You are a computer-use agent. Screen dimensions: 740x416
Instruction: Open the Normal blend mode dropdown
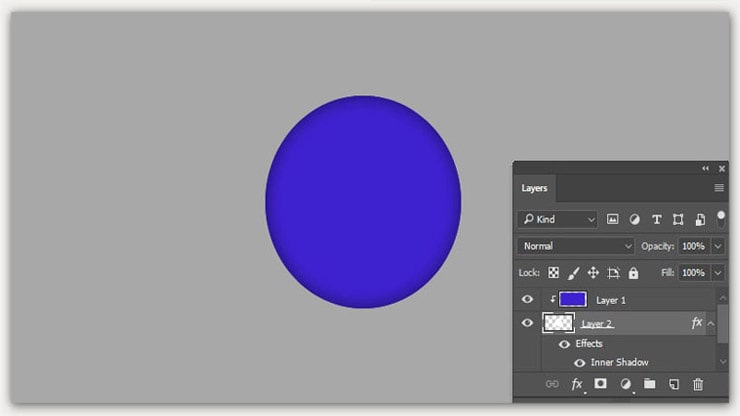point(576,246)
